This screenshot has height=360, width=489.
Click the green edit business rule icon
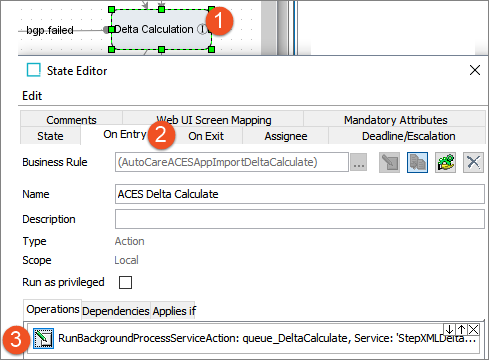tap(445, 163)
